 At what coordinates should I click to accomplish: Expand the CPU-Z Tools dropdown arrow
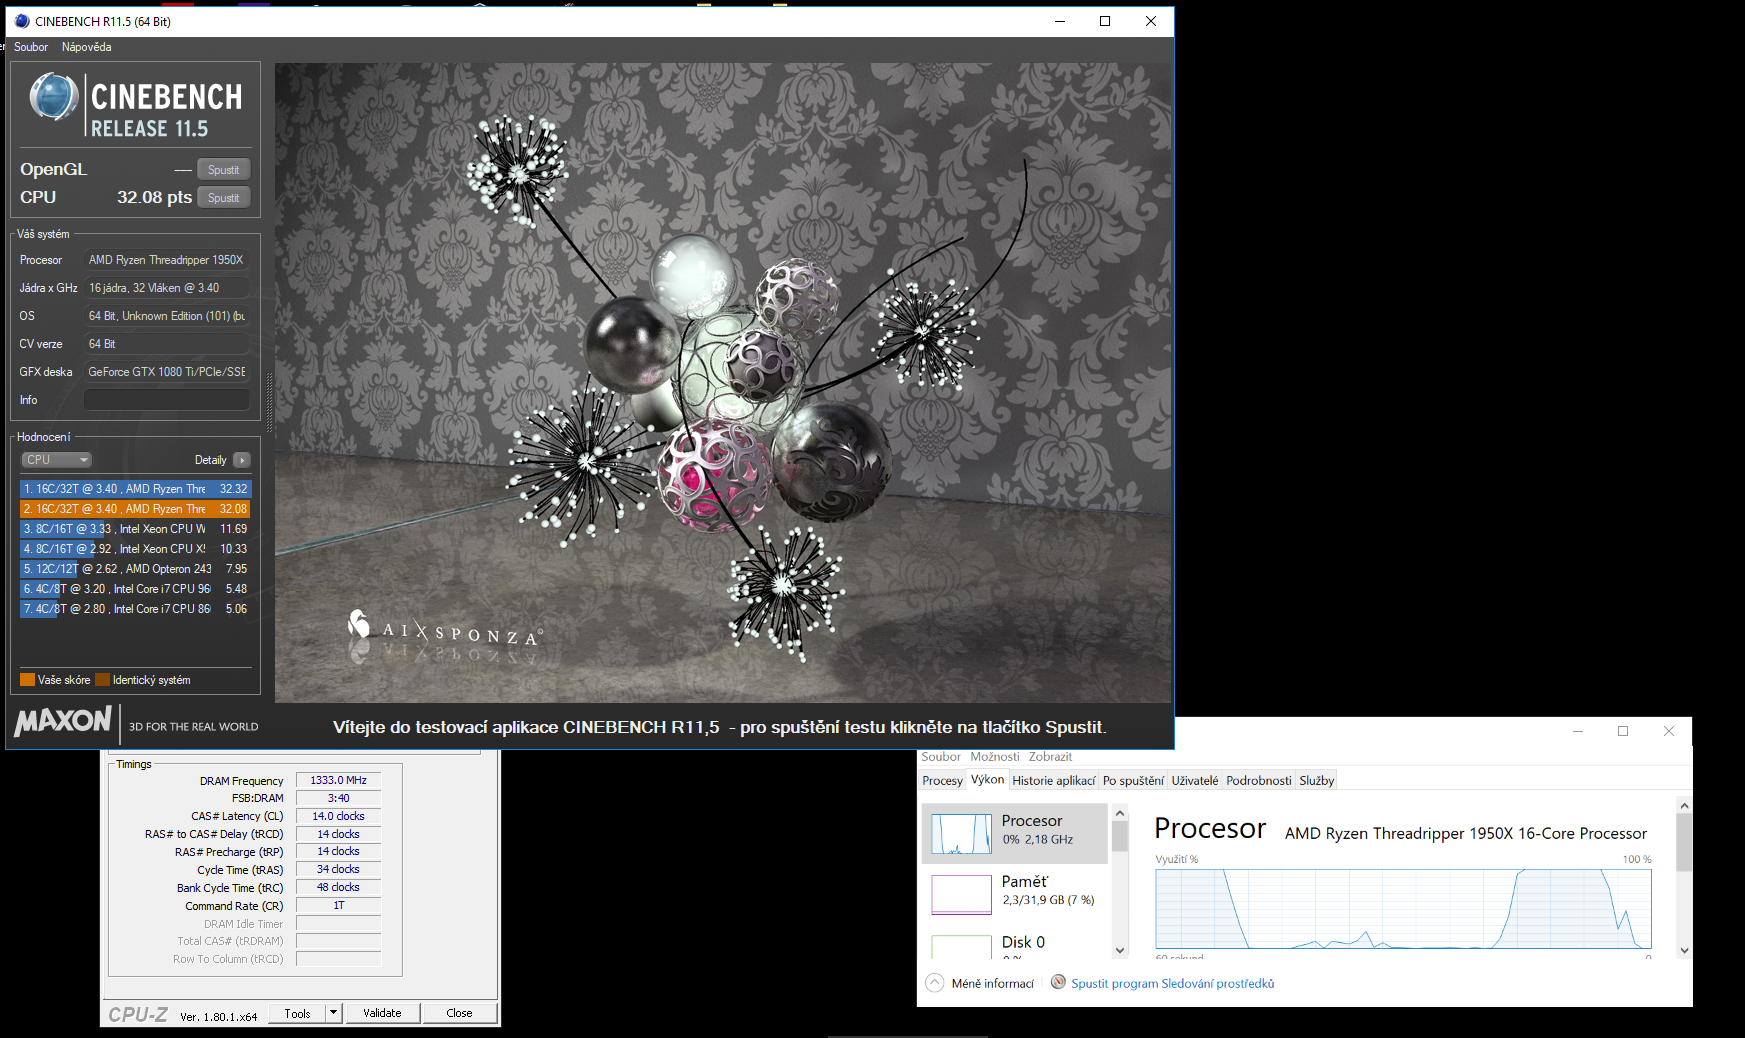coord(334,1013)
